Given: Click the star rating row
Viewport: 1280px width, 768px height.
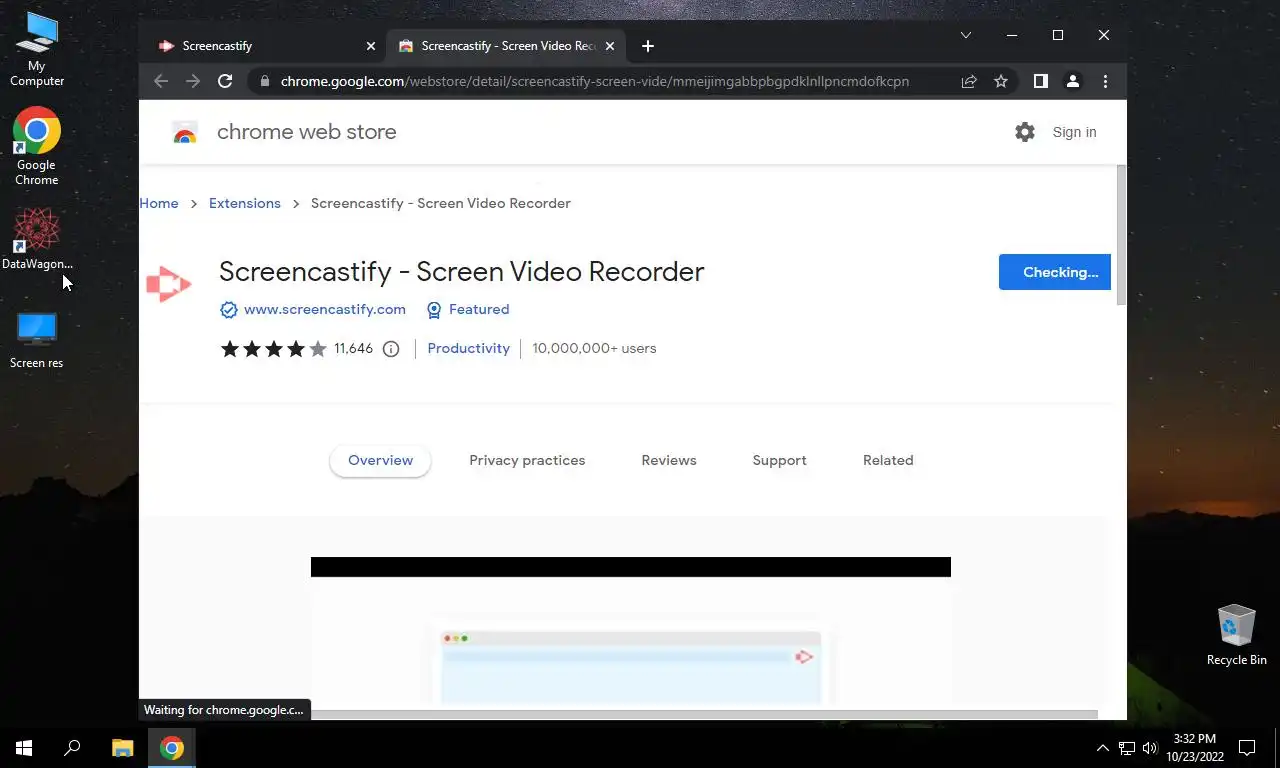Looking at the screenshot, I should click(274, 349).
